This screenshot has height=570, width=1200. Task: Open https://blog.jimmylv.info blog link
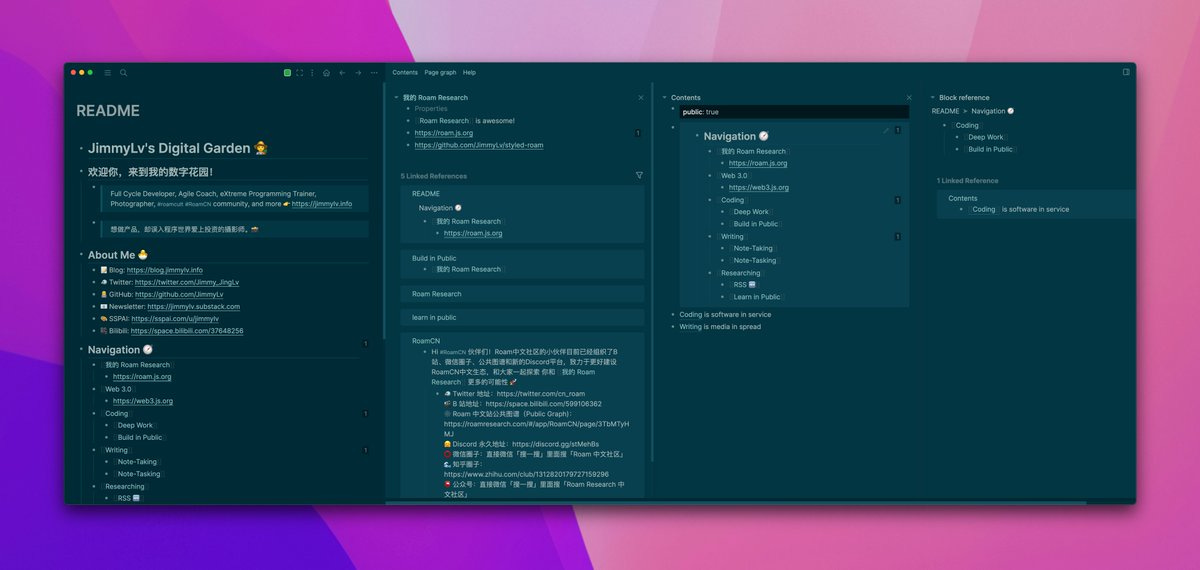click(x=163, y=270)
